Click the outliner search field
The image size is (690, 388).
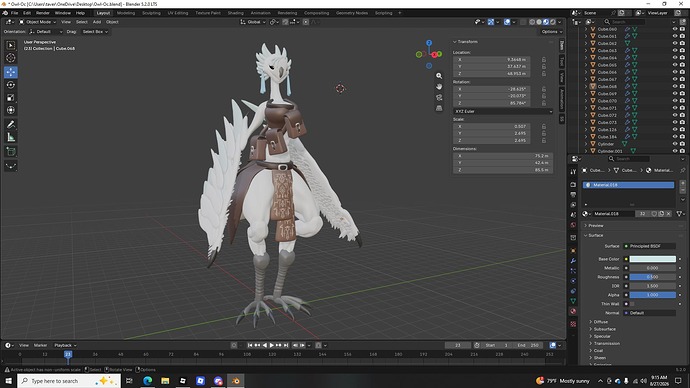pyautogui.click(x=624, y=22)
